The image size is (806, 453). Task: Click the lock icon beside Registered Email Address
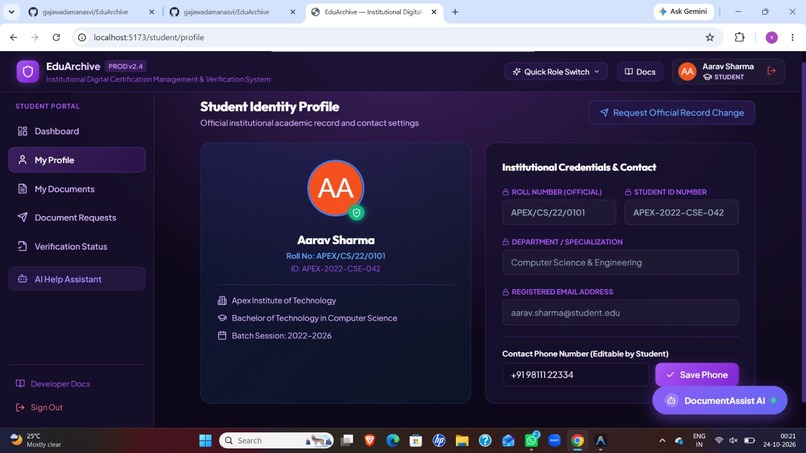coord(505,292)
